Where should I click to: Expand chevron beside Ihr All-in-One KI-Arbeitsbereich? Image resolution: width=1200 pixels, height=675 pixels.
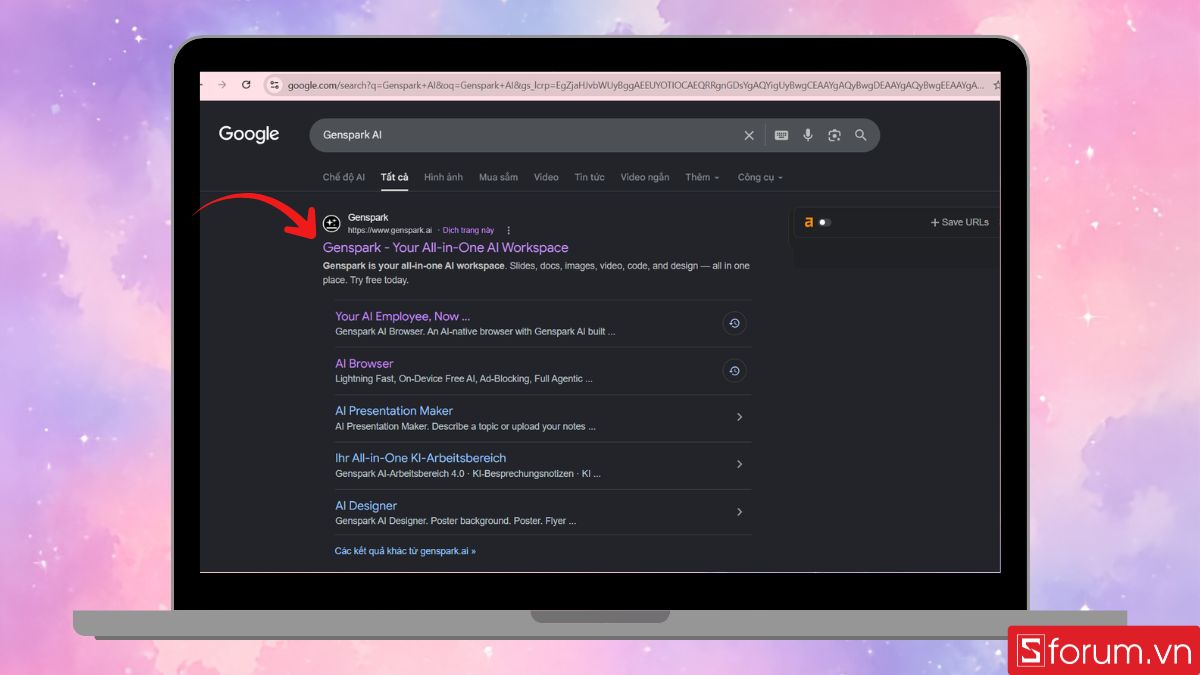[x=739, y=464]
